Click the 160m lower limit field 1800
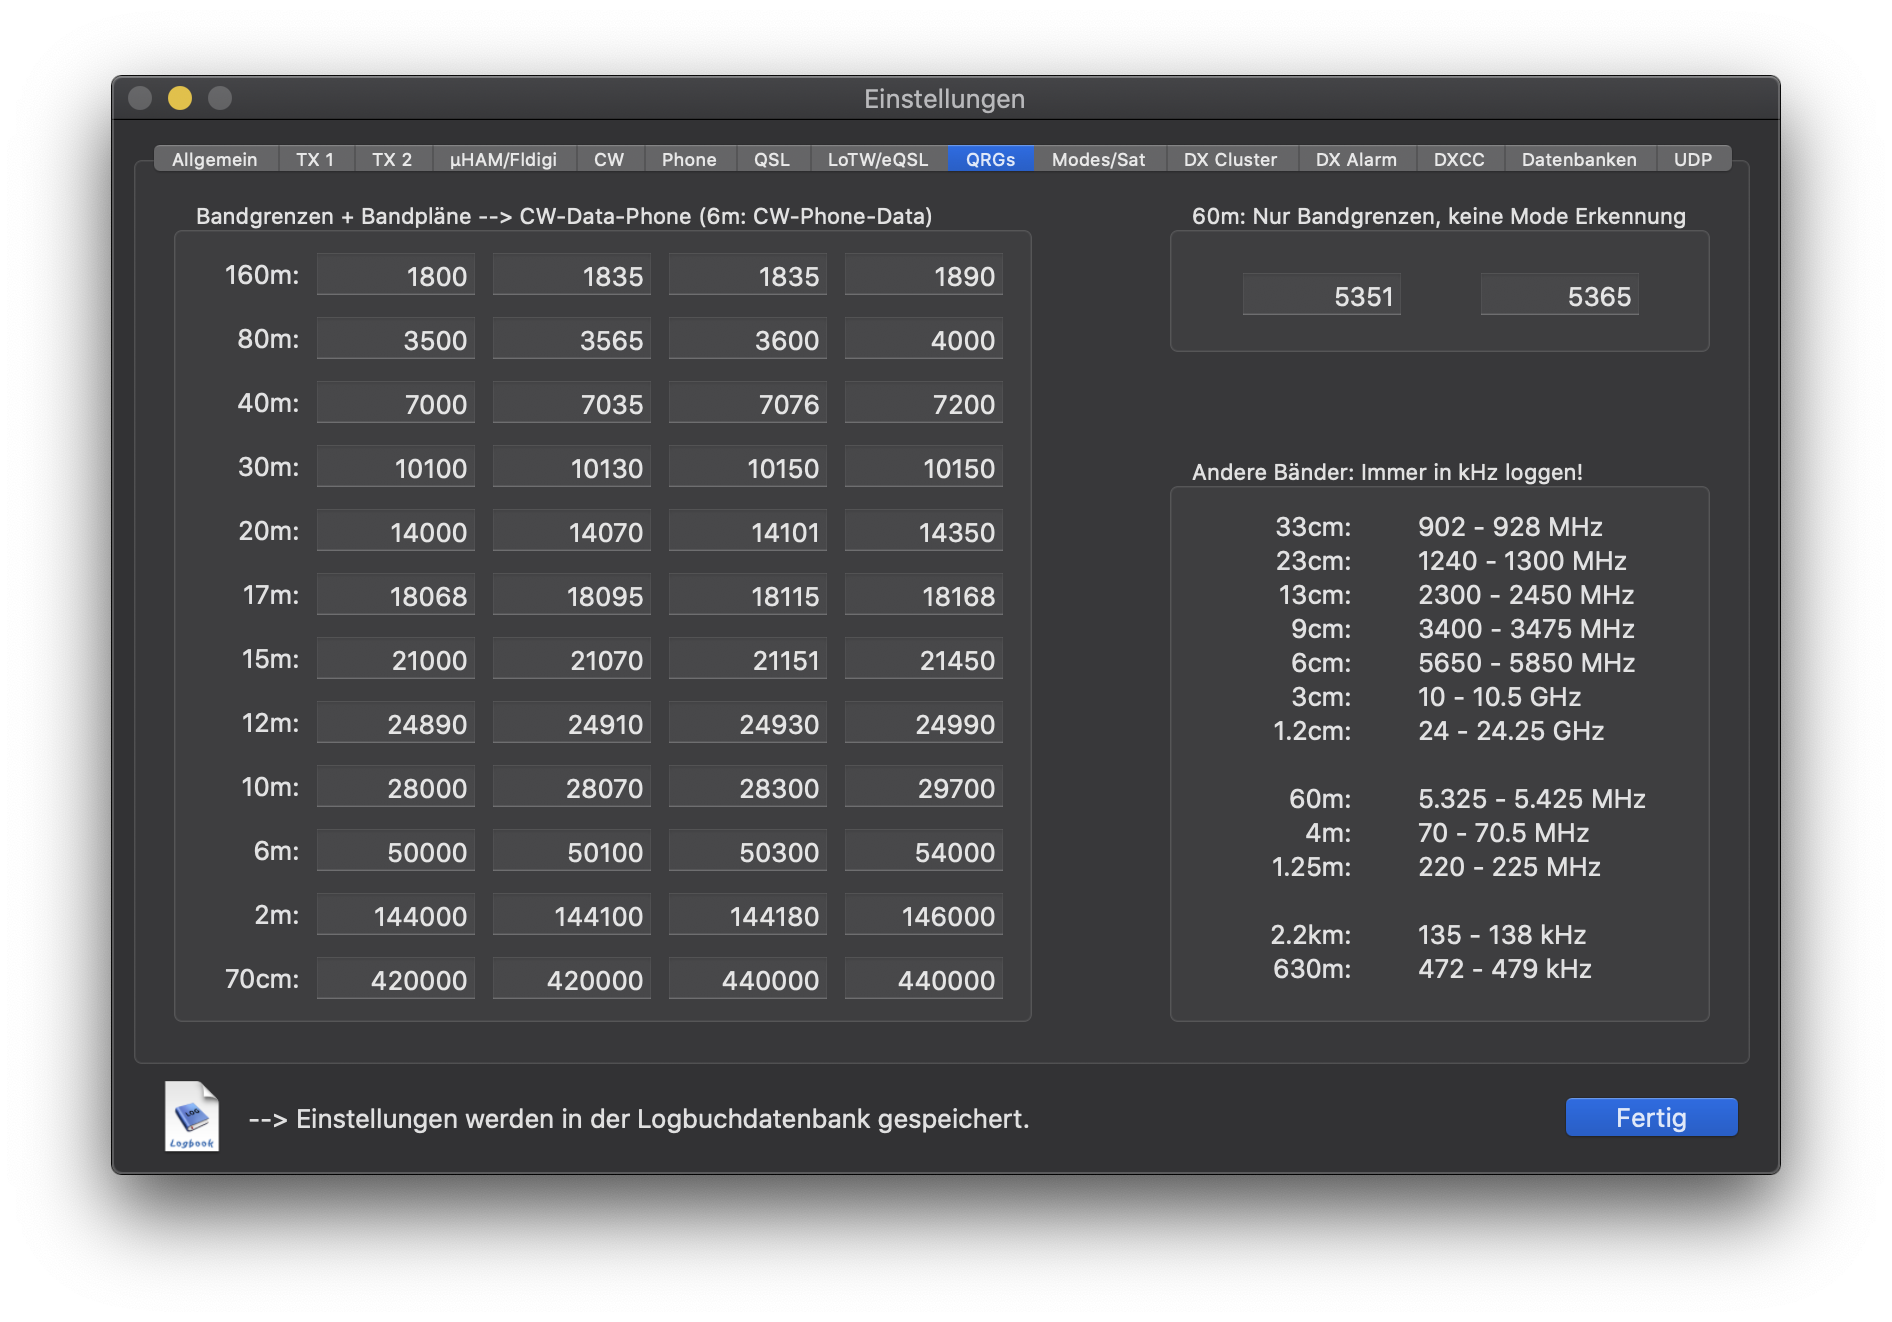Viewport: 1892px width, 1322px height. pos(396,276)
